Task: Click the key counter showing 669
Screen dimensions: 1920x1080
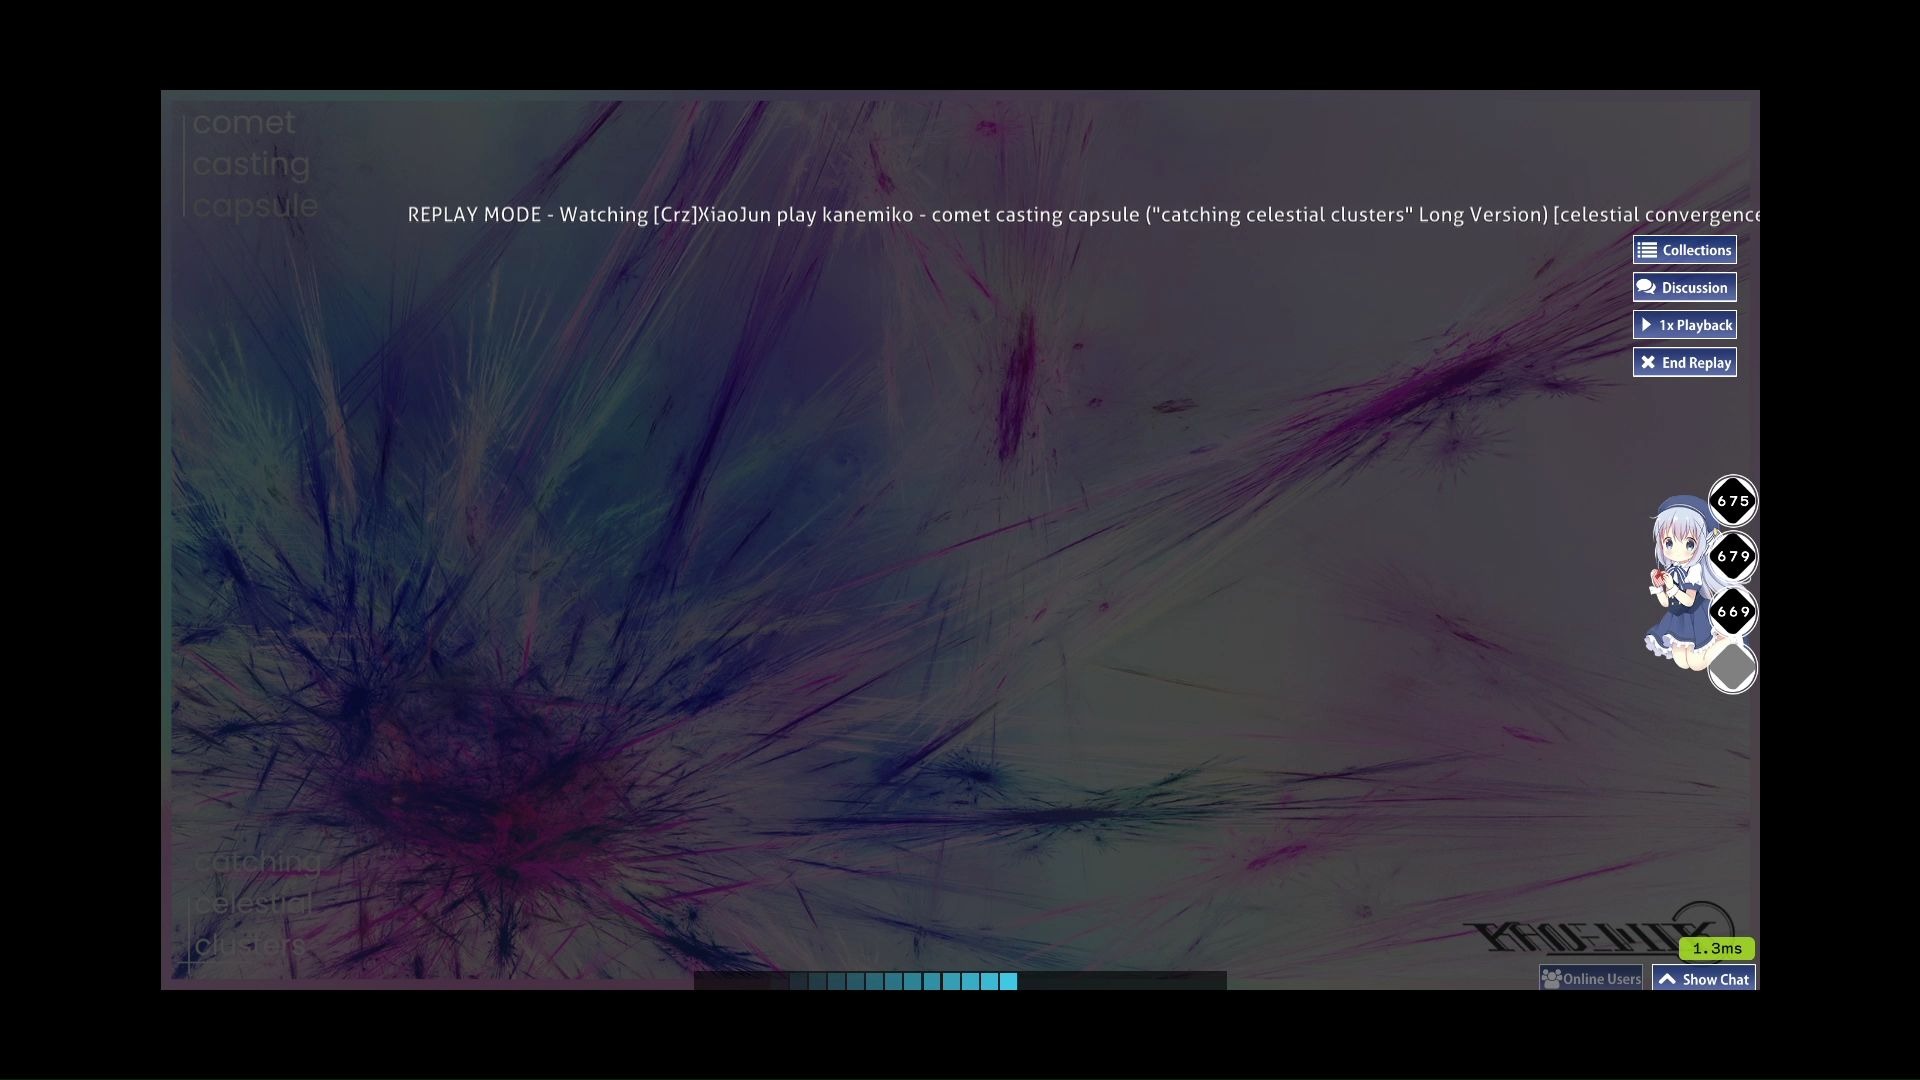Action: 1733,611
